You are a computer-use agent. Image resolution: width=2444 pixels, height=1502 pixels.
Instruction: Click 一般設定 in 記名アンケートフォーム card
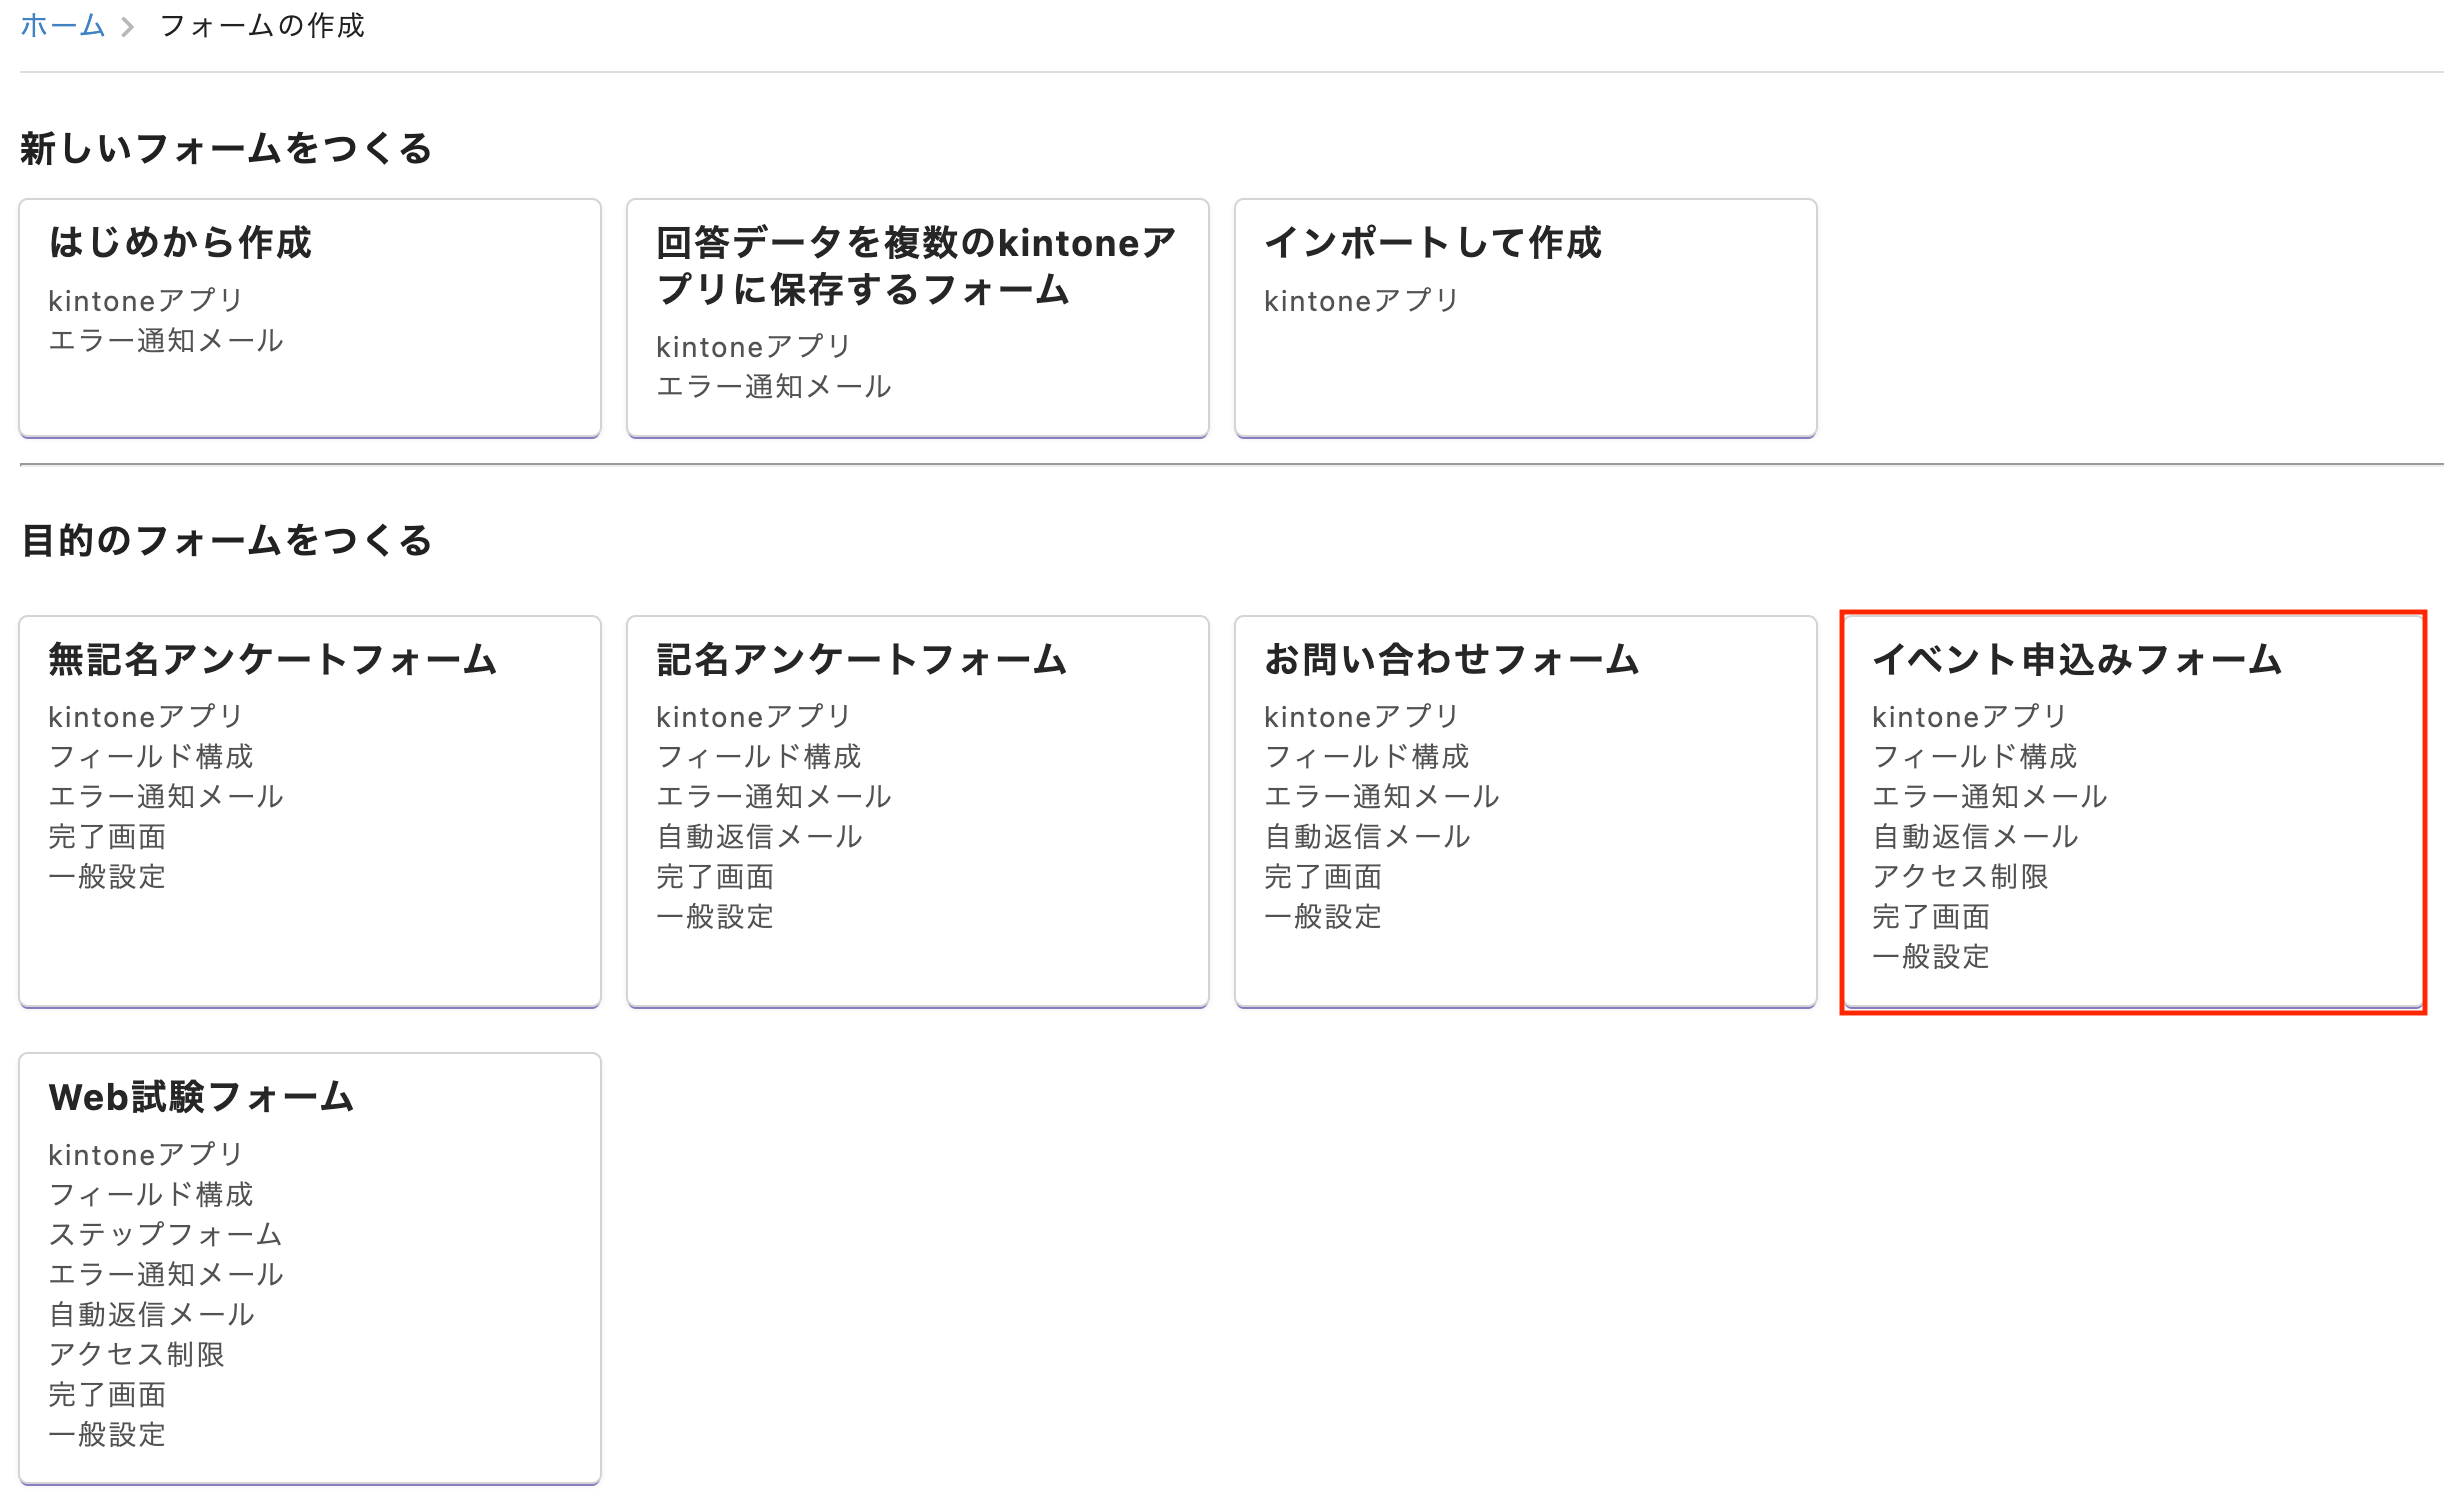[715, 916]
